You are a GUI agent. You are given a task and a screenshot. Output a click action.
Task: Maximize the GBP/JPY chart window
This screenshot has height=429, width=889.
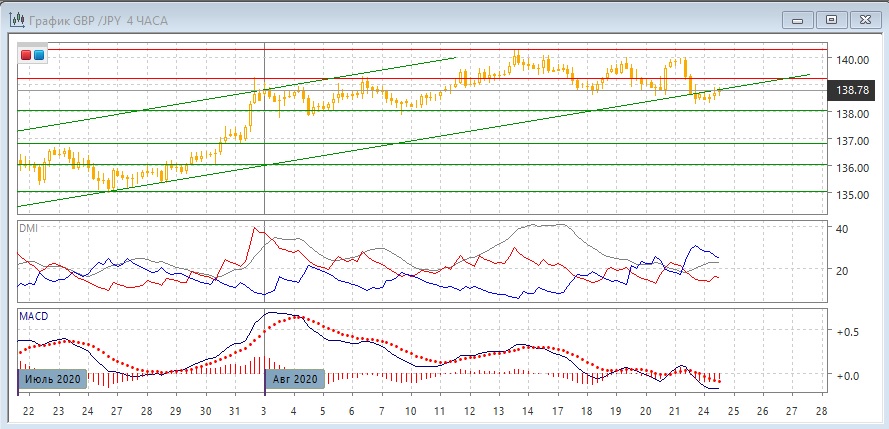coord(831,18)
